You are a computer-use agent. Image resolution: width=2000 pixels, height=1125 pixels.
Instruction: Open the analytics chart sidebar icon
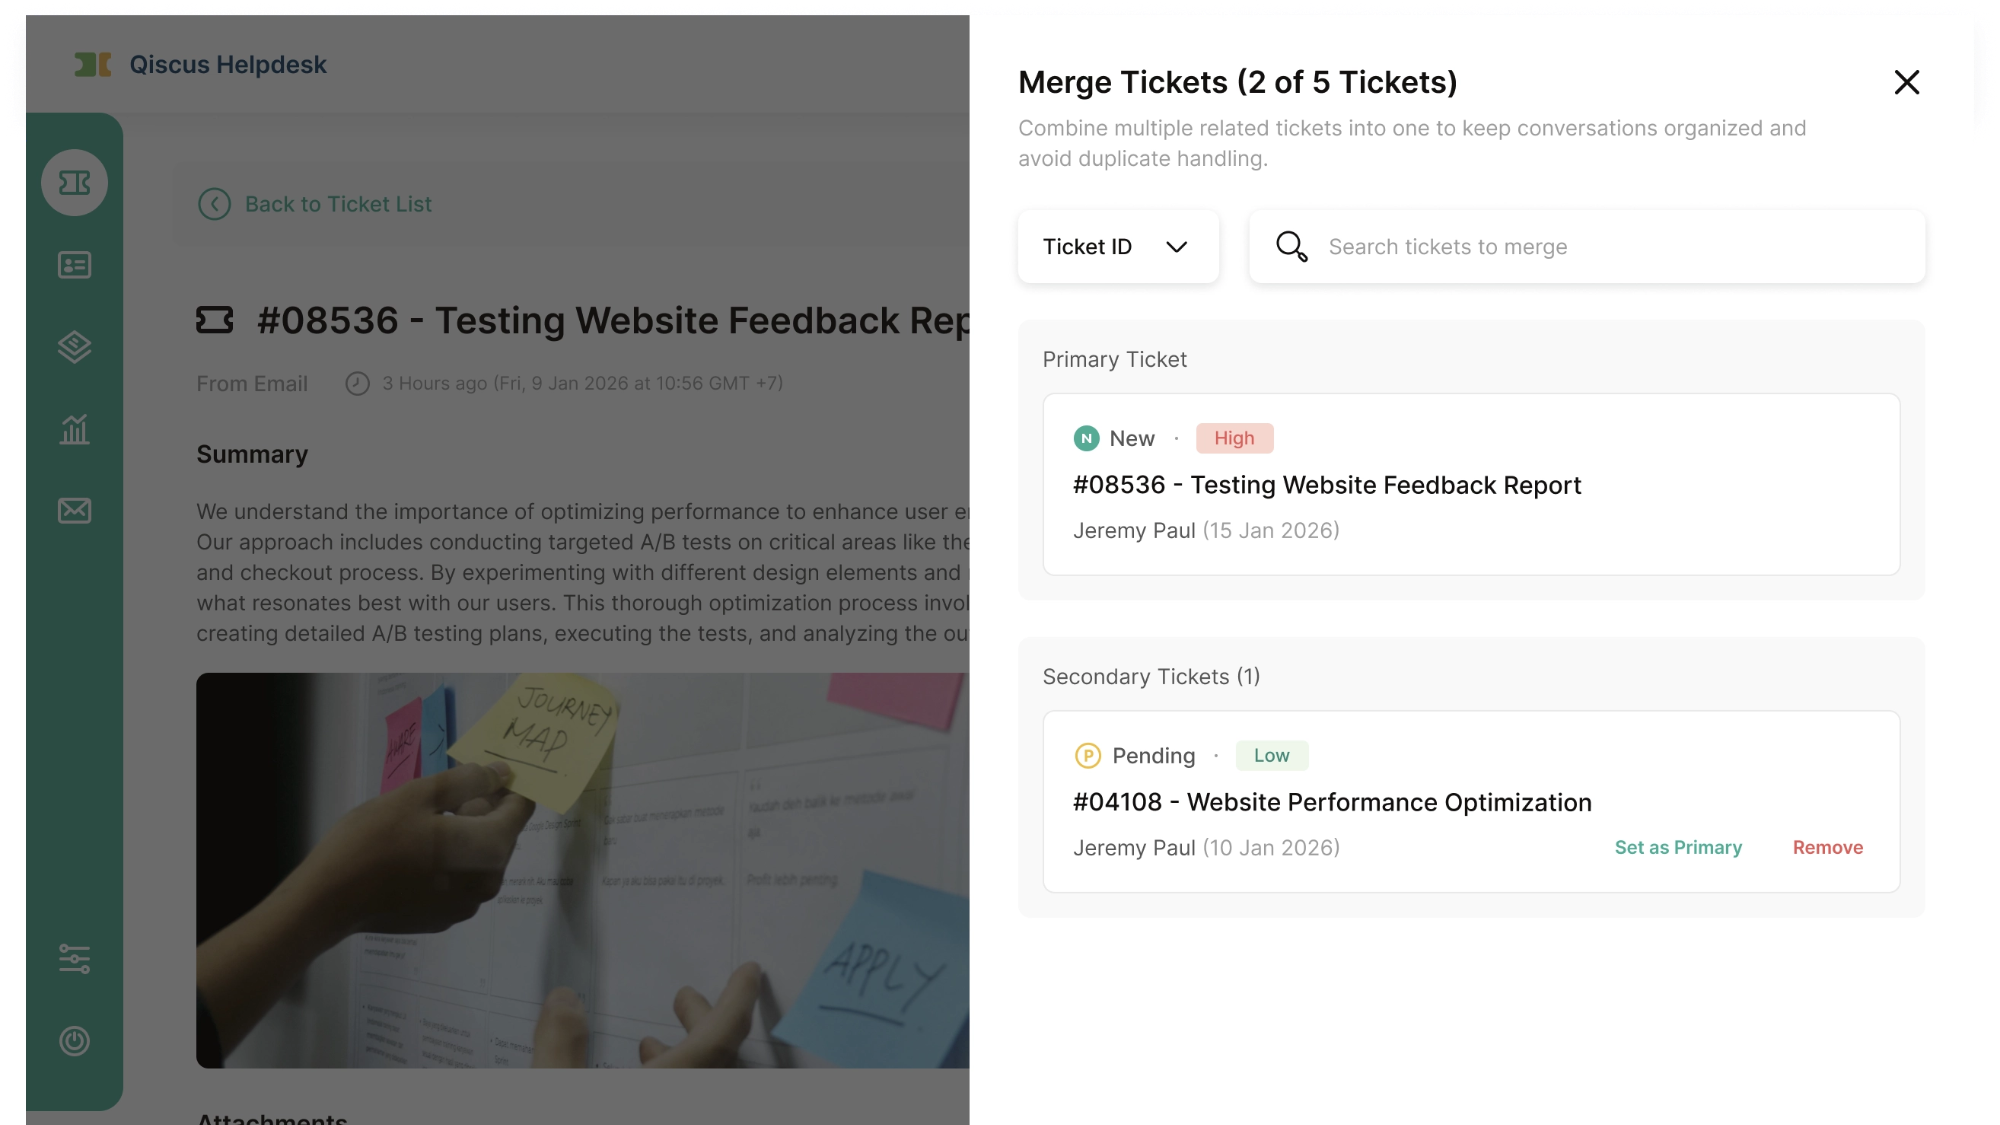point(74,429)
